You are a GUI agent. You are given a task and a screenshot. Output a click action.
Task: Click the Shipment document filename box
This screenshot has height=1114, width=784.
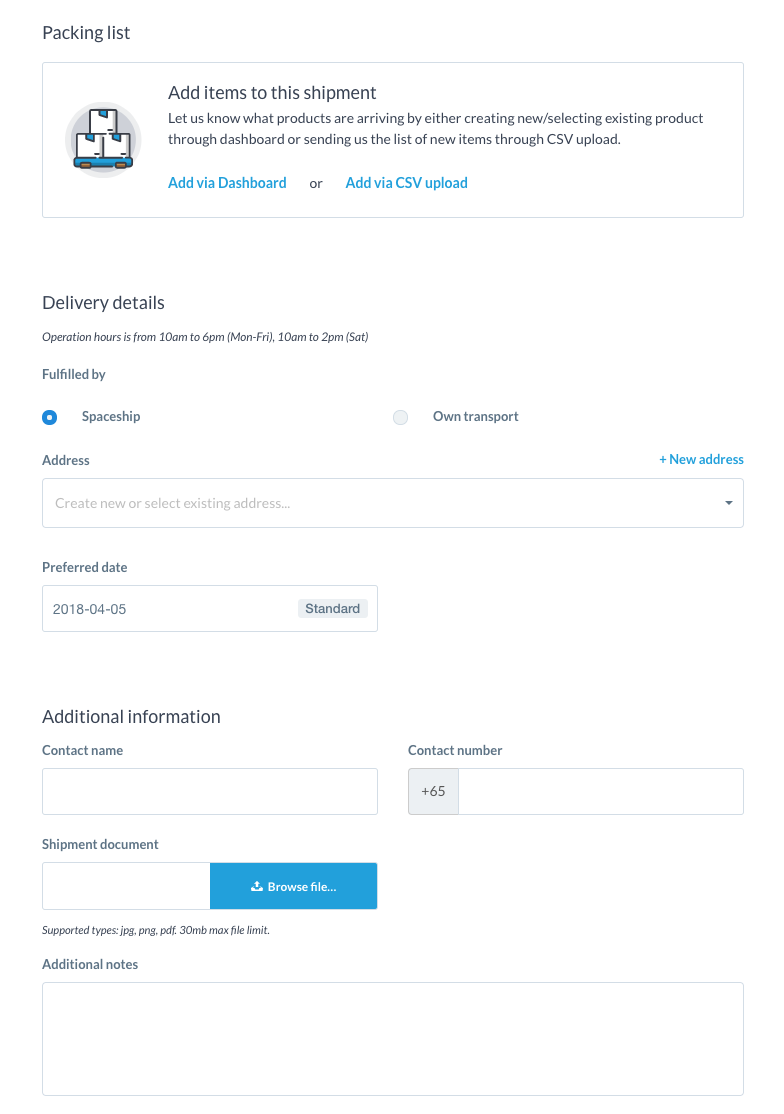(x=126, y=886)
